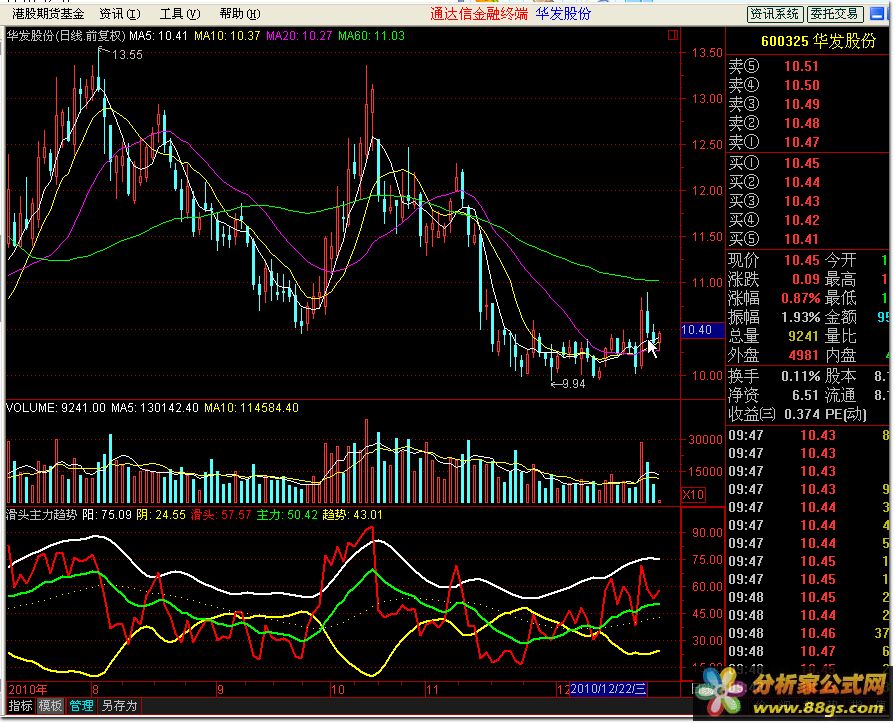Screen dimensions: 895x723
Task: Select the 买⑤ 10.41 bid row
Action: tap(808, 239)
